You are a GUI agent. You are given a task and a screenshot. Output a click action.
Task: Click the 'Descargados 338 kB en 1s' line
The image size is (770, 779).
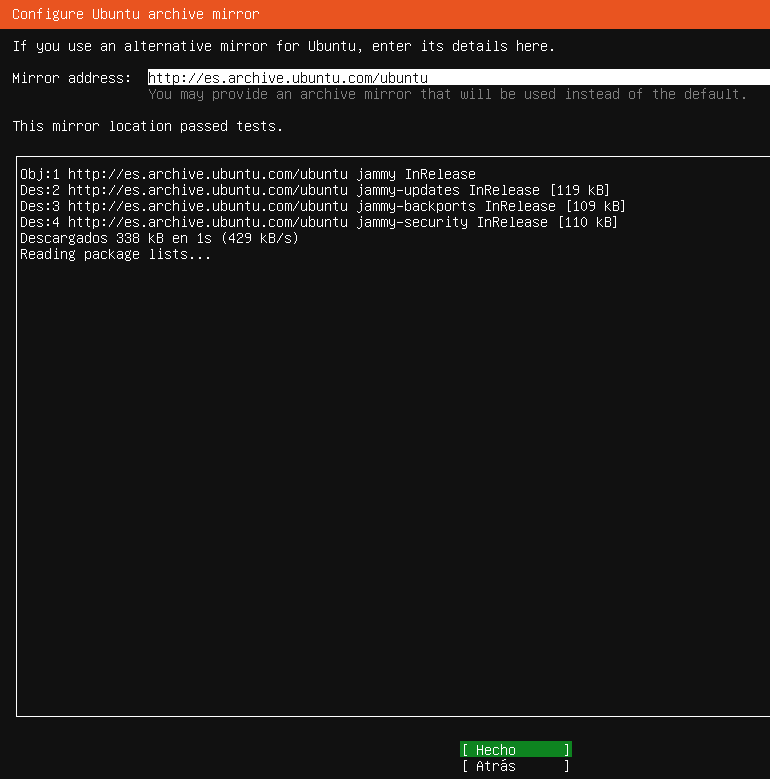coord(159,238)
